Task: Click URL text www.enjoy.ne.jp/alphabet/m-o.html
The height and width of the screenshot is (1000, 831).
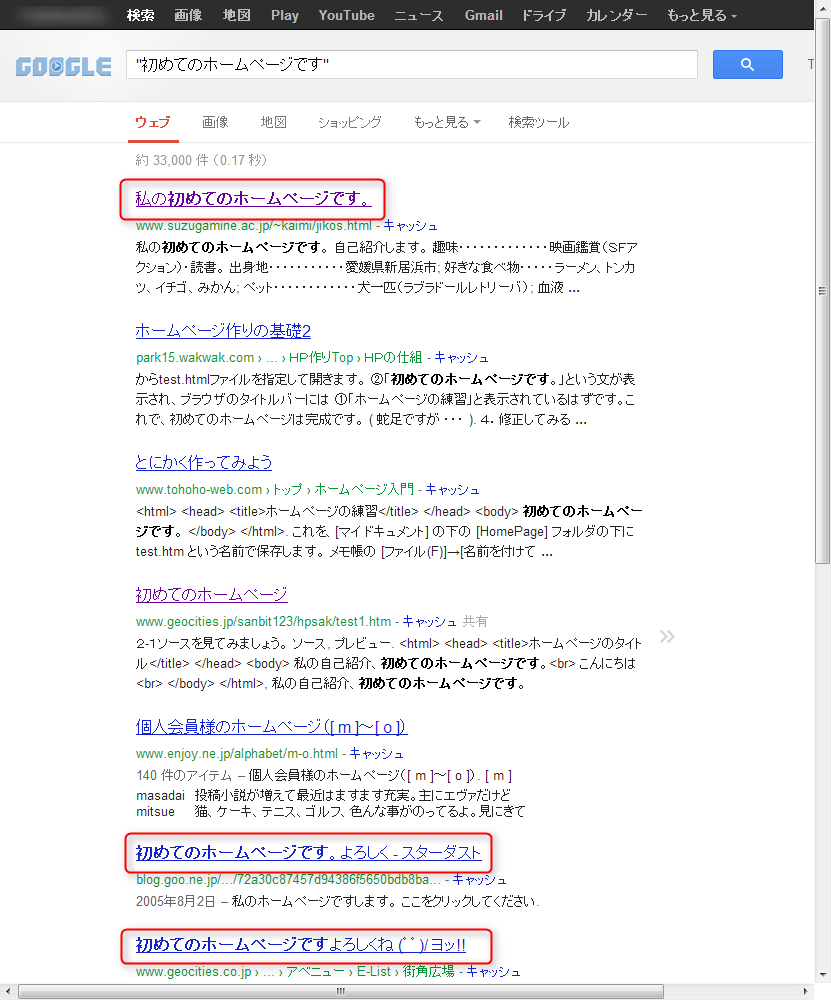Action: 237,754
